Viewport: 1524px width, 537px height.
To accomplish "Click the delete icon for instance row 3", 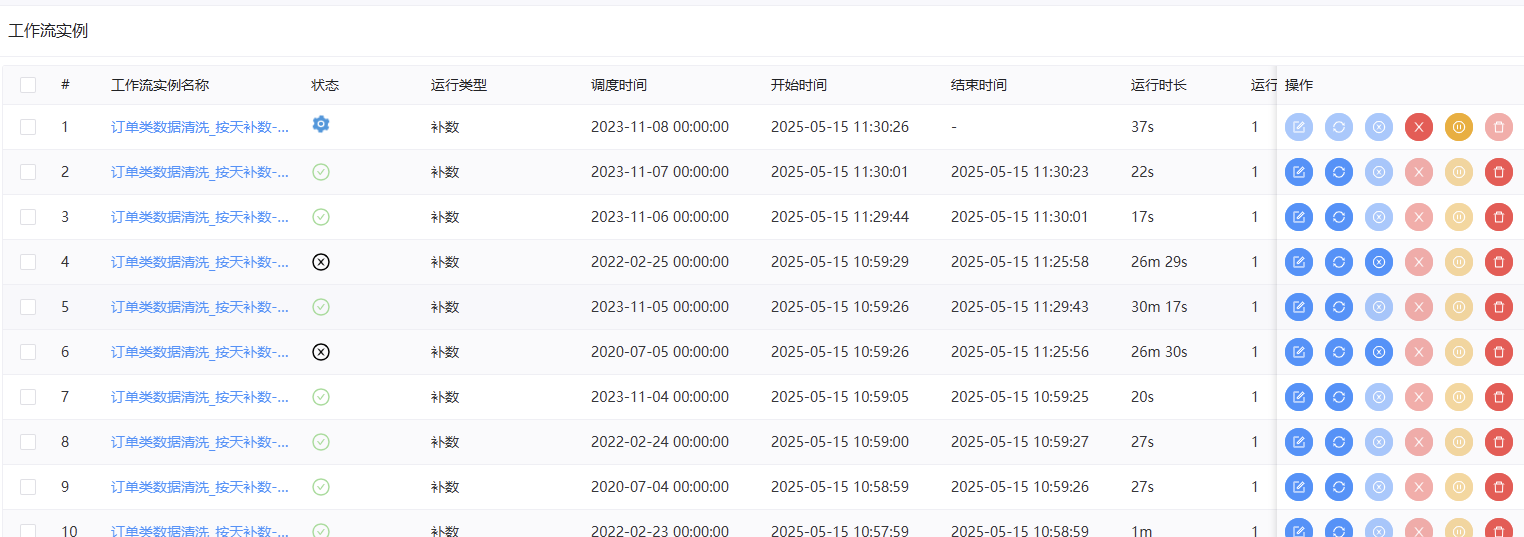I will tap(1498, 217).
